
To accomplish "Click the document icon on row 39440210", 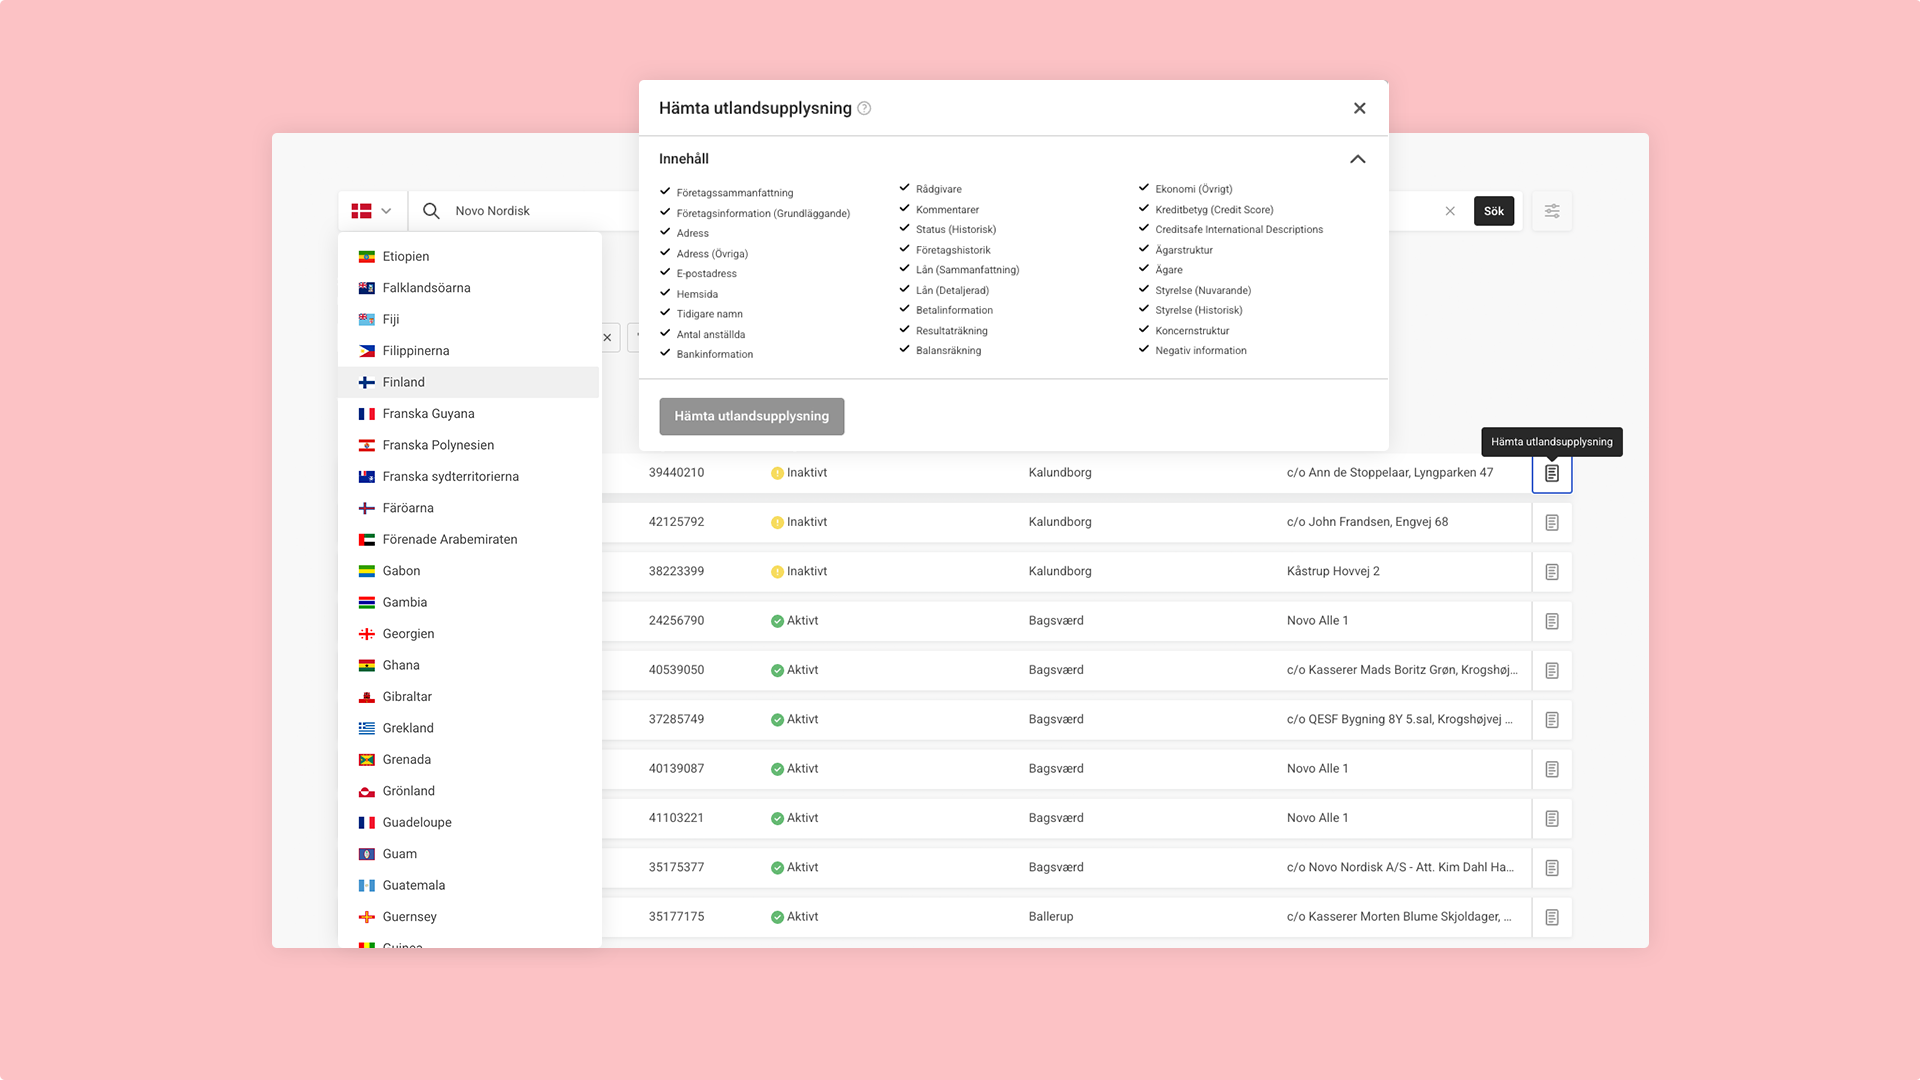I will (x=1551, y=473).
